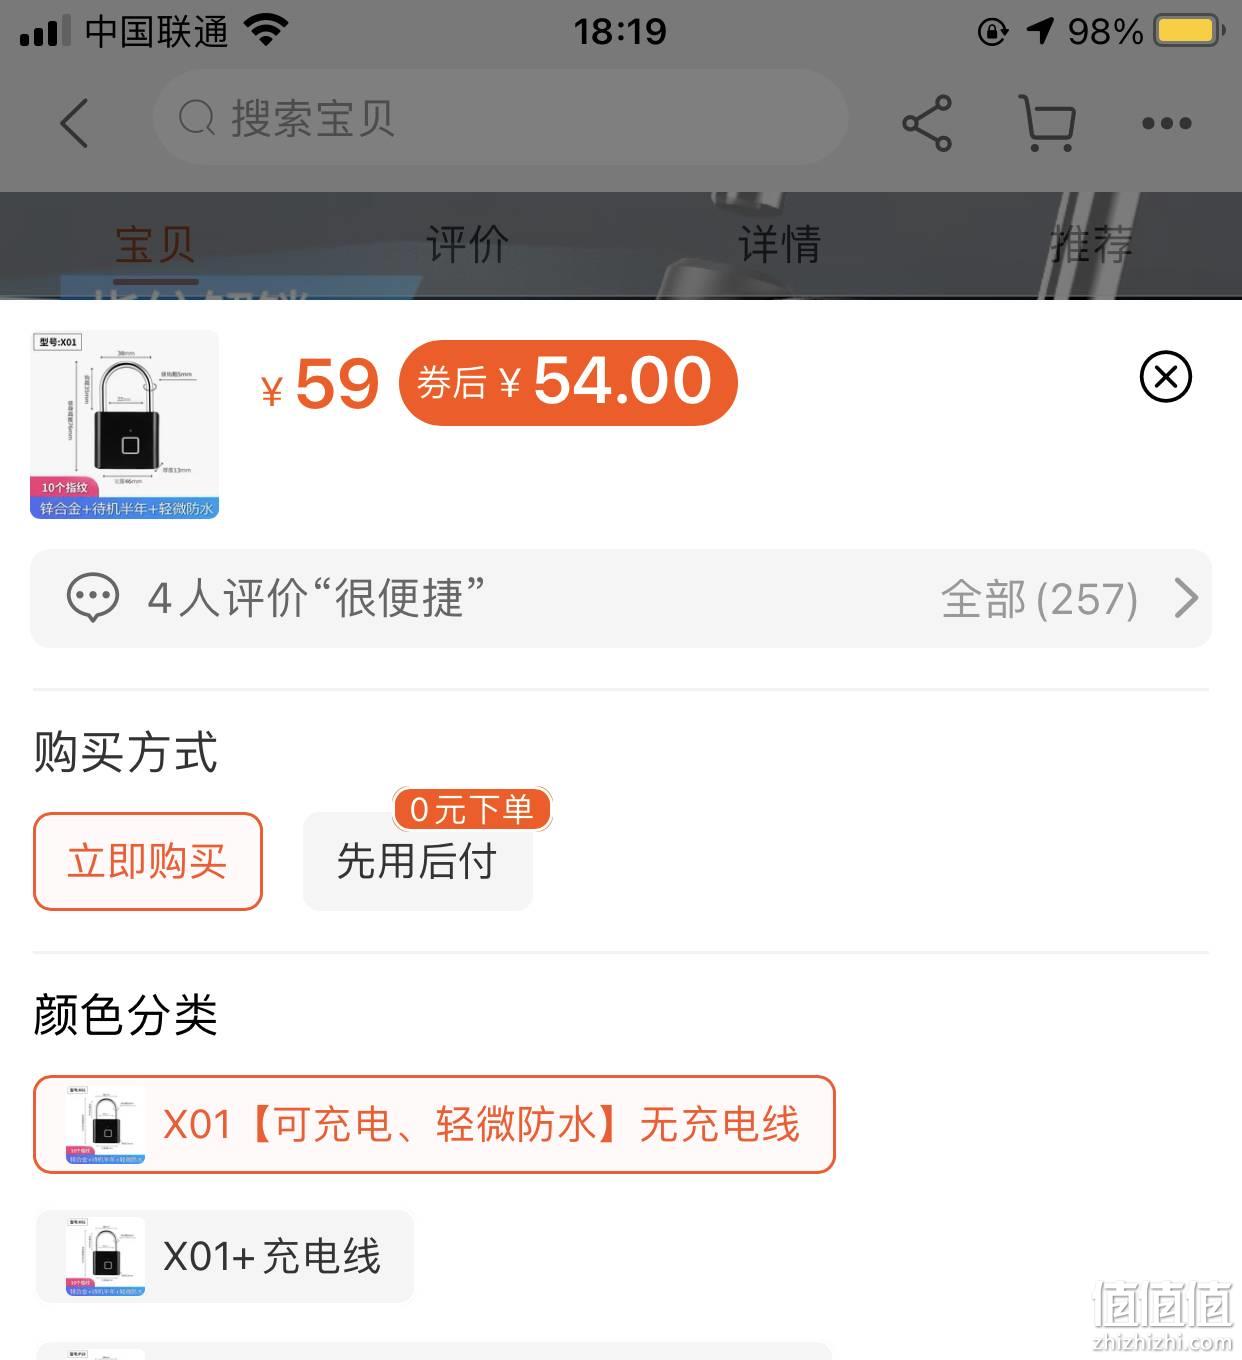Screen dimensions: 1242x1360
Task: Tap the speech bubble review icon
Action: (93, 598)
